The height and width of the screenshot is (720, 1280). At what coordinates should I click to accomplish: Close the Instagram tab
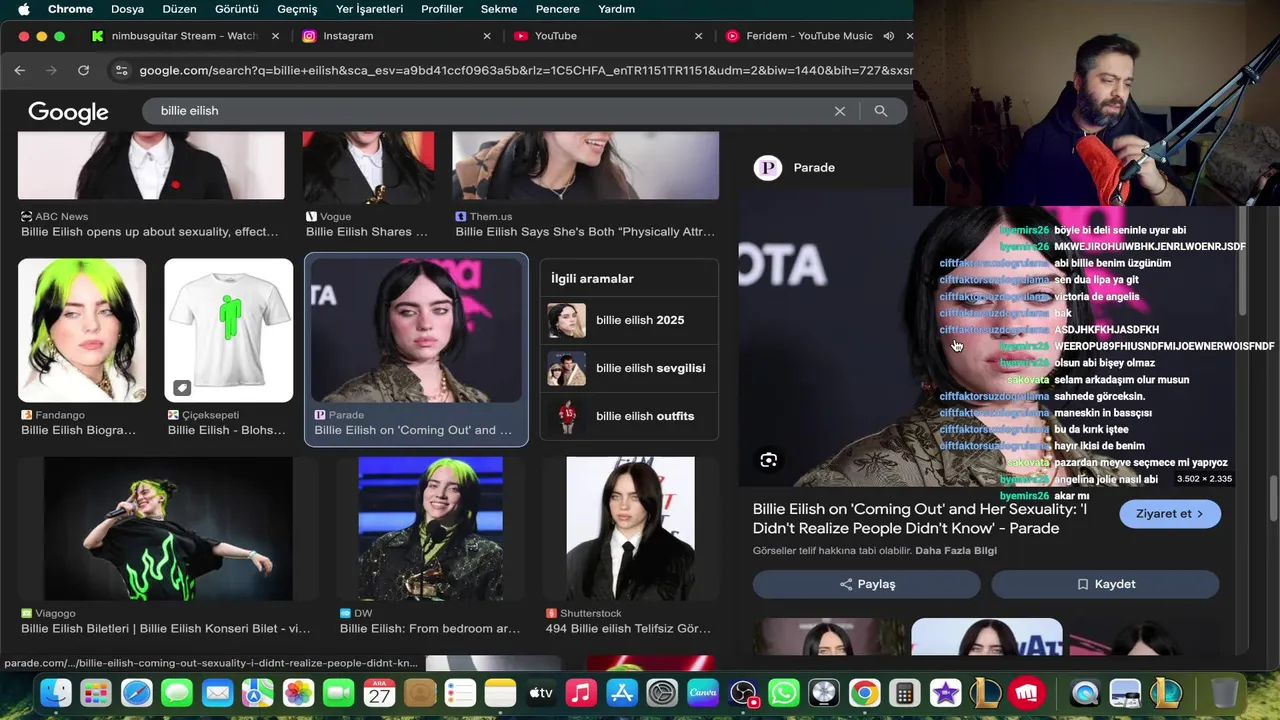click(487, 36)
